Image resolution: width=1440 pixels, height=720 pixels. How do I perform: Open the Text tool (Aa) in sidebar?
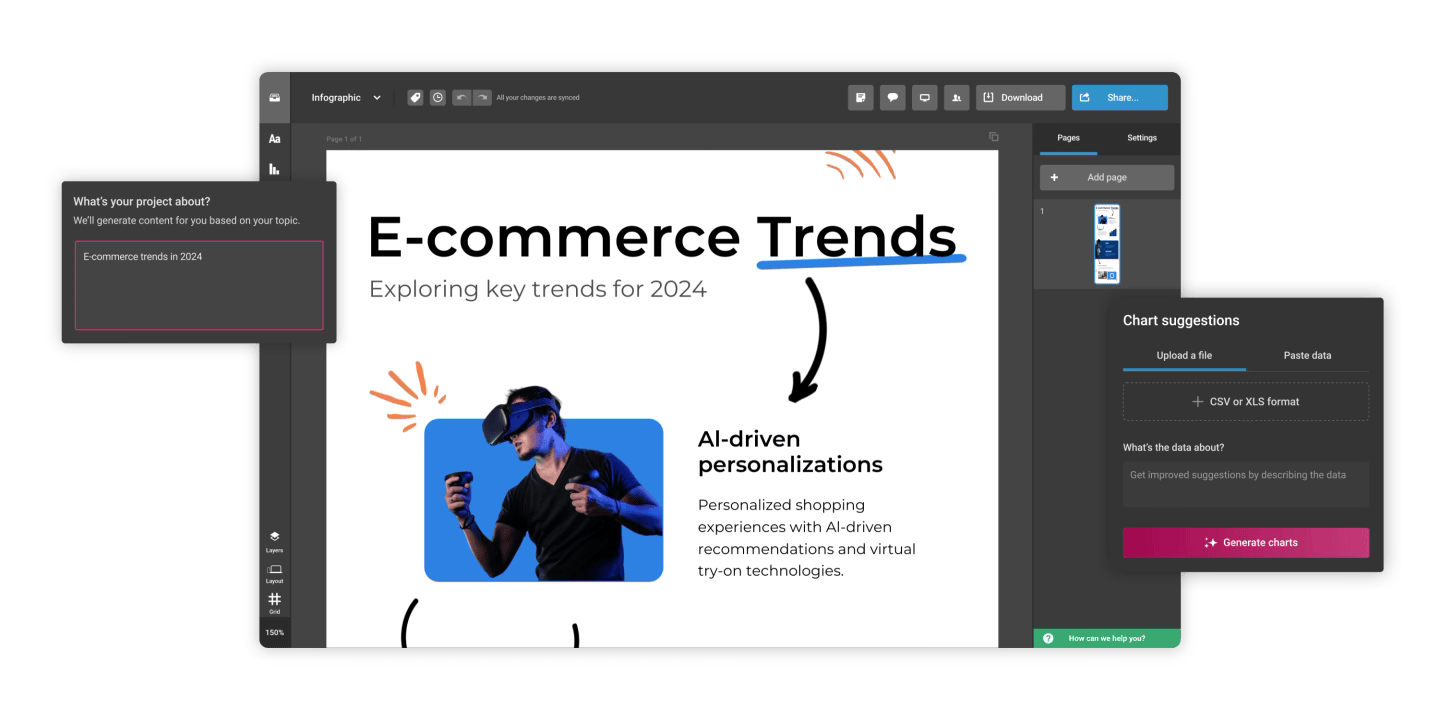point(274,139)
